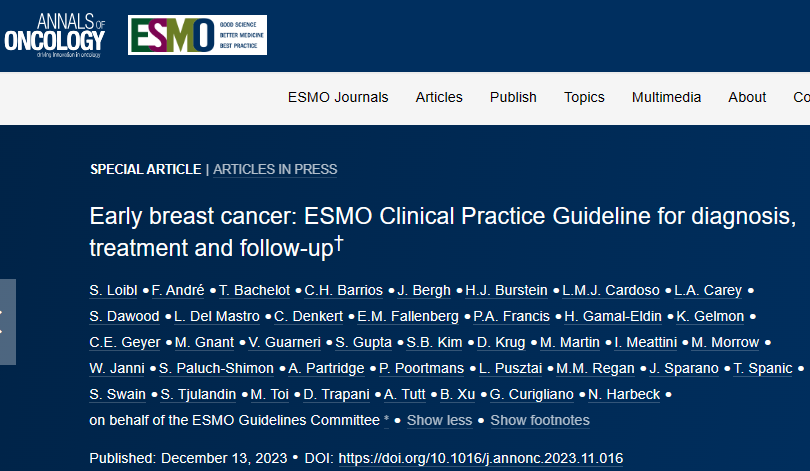This screenshot has height=471, width=810.
Task: Expand the Topics navigation menu
Action: click(x=584, y=97)
